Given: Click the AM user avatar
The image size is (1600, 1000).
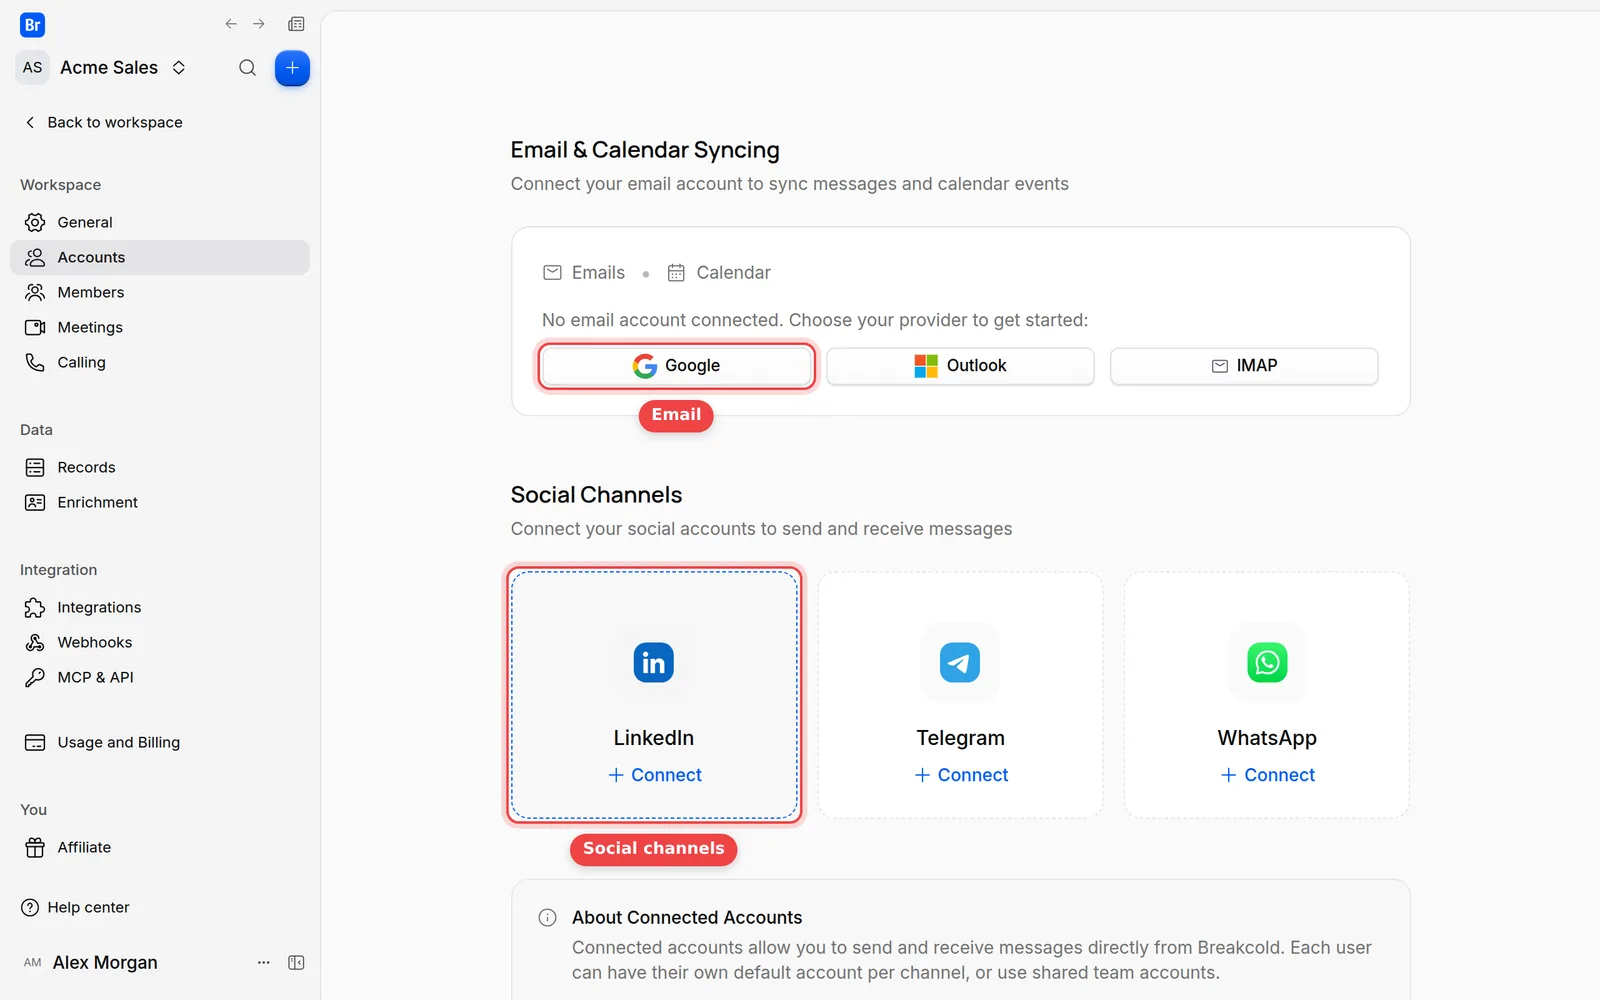Looking at the screenshot, I should (x=33, y=962).
